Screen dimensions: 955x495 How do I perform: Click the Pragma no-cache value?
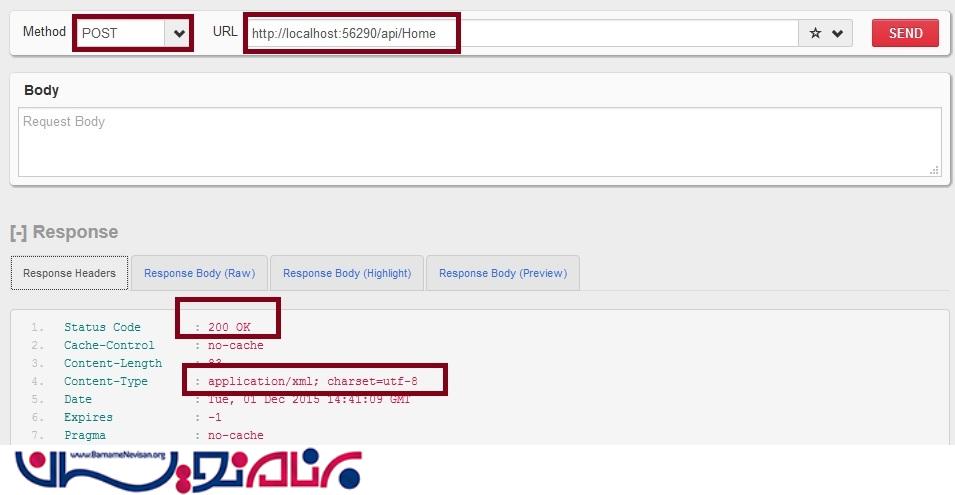click(236, 435)
